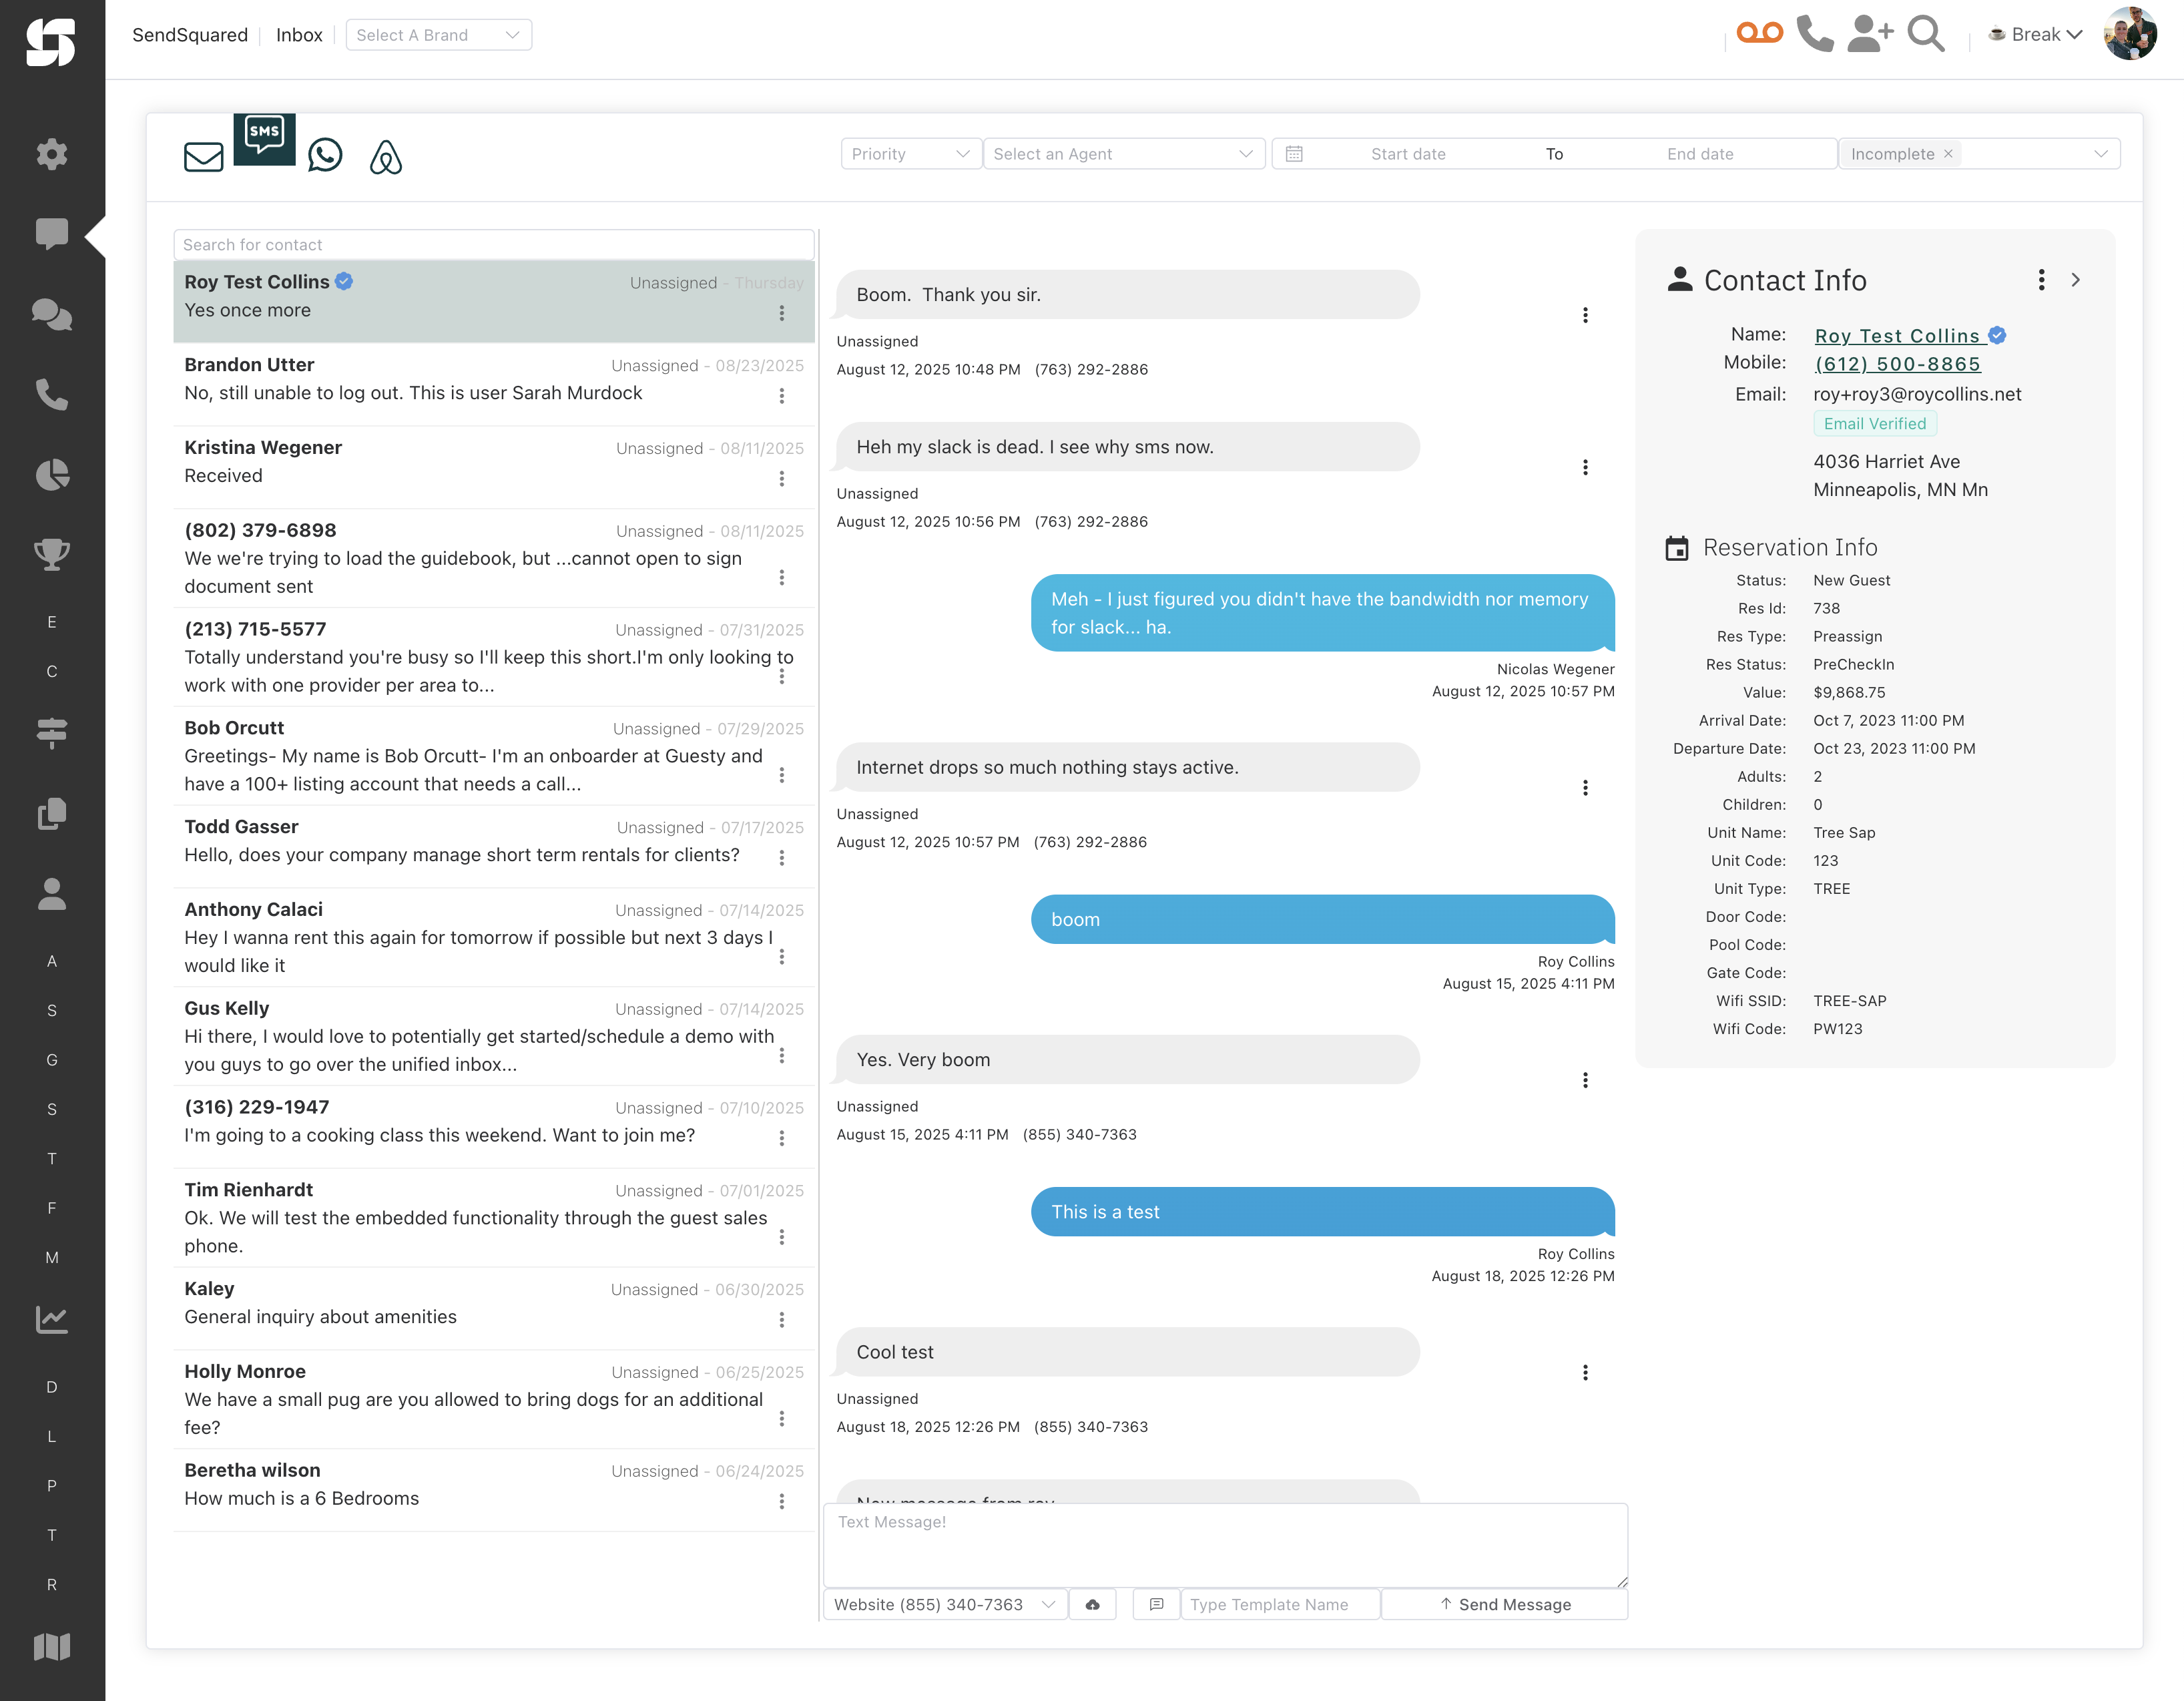Open options for 'Cool test' message

click(x=1585, y=1372)
